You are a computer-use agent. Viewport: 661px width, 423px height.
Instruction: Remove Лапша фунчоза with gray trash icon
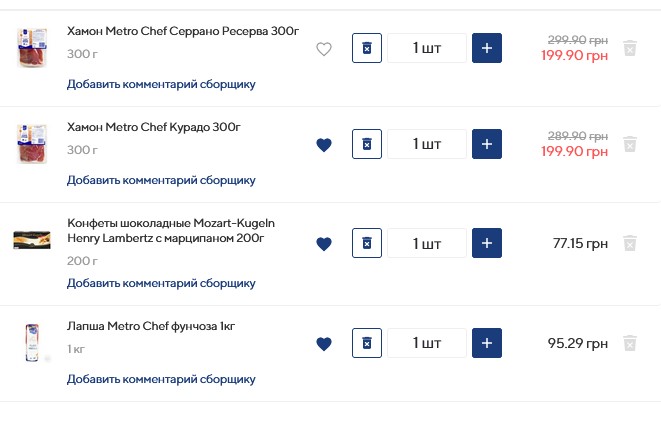[x=630, y=343]
